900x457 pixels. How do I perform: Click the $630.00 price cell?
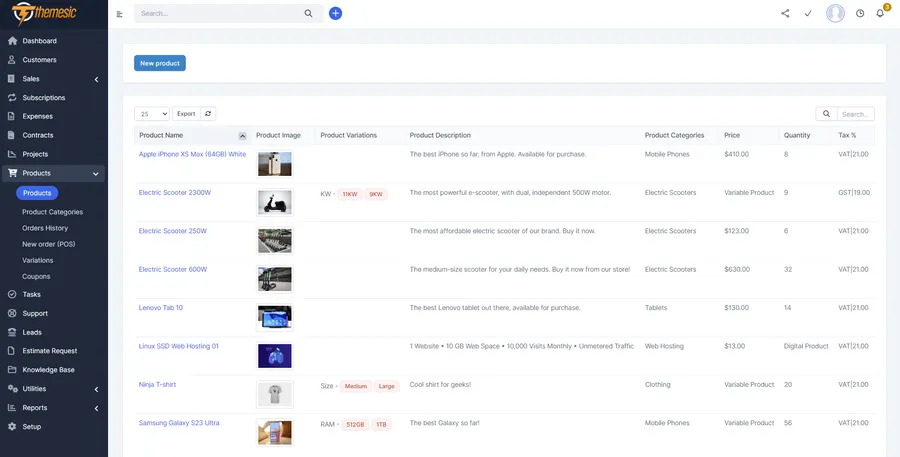736,269
